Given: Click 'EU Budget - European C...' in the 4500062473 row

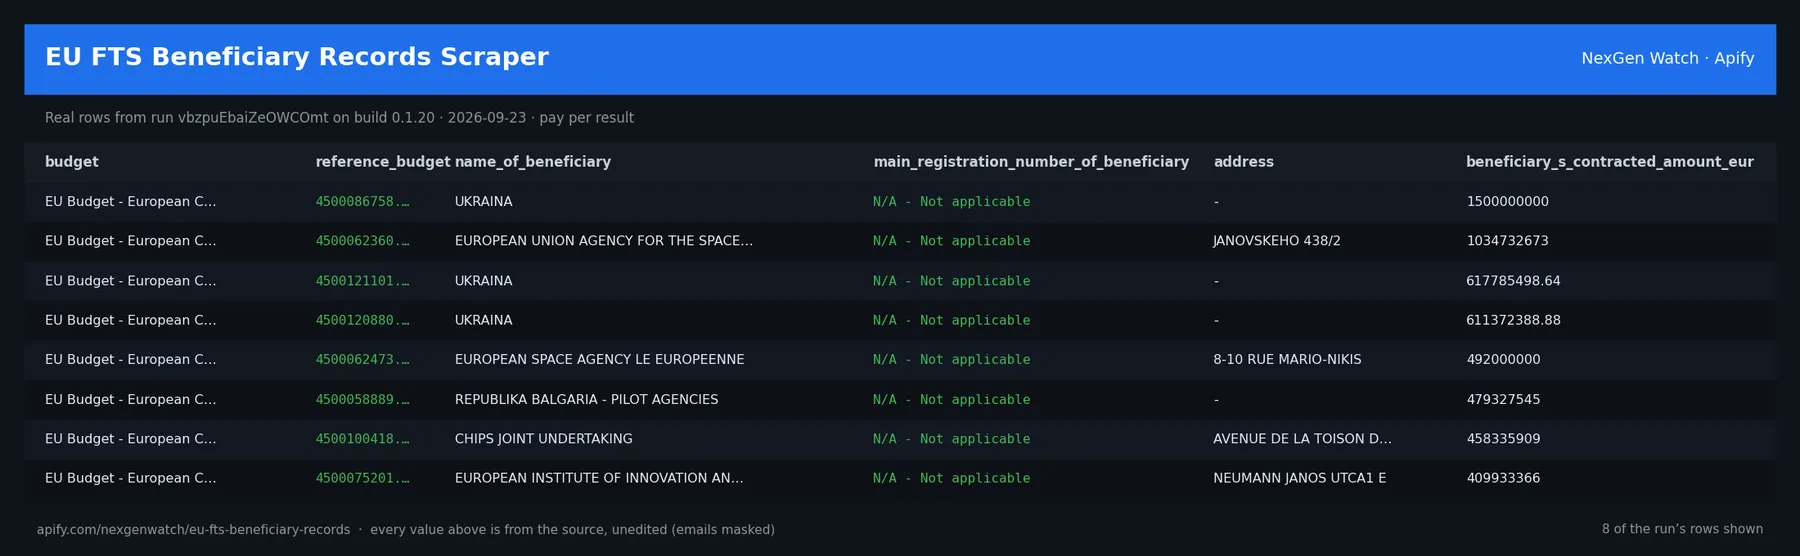Looking at the screenshot, I should (x=130, y=360).
